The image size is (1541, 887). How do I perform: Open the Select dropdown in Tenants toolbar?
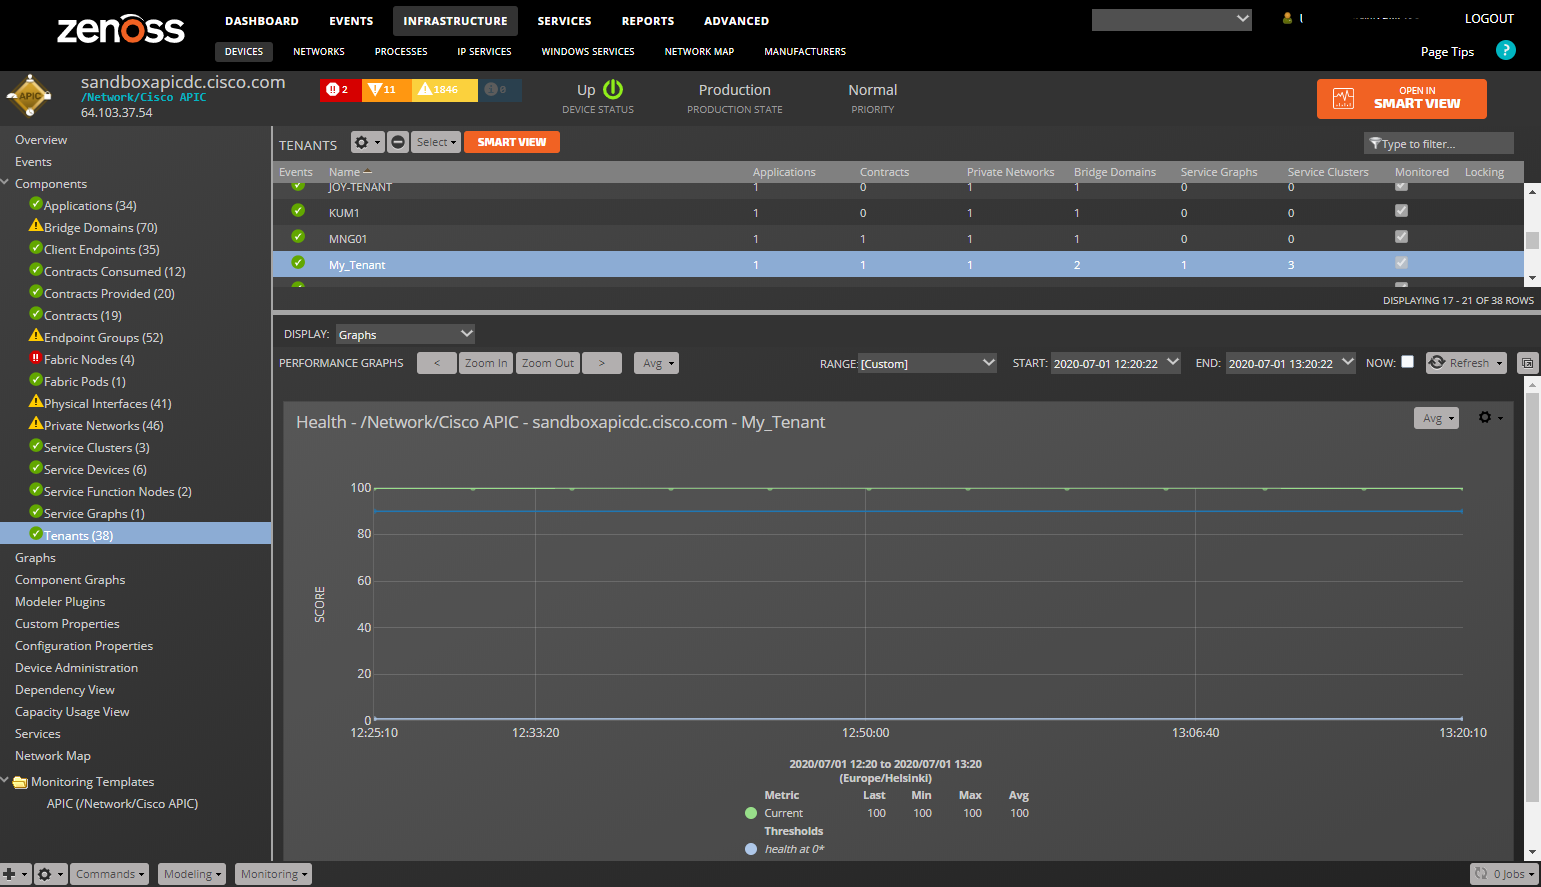[x=436, y=143]
